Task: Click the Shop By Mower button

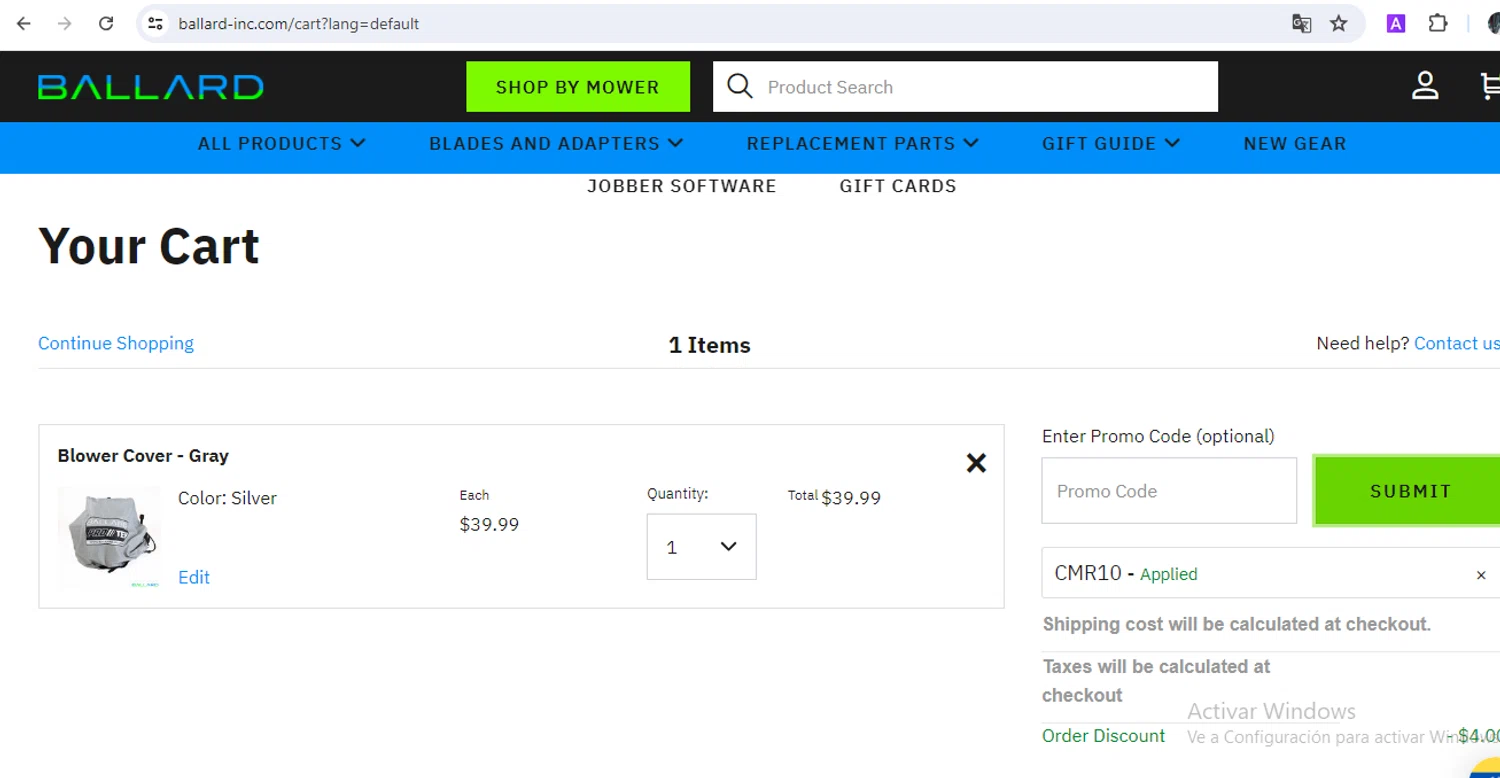Action: coord(578,87)
